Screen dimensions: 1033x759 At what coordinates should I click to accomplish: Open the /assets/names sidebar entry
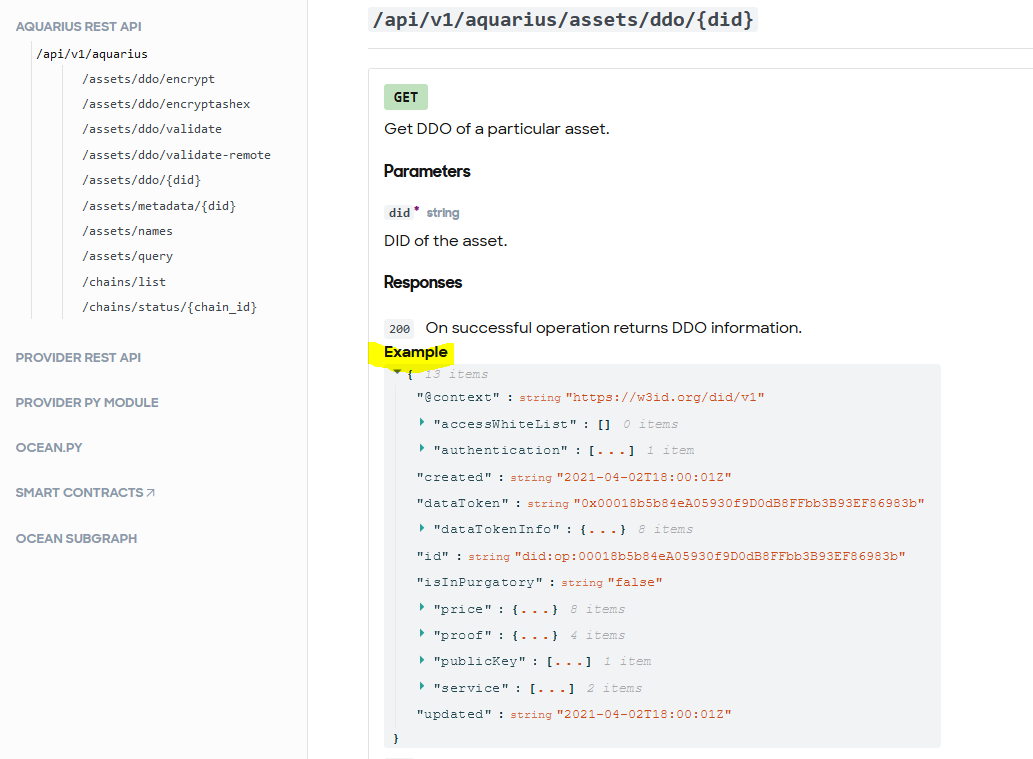pos(127,231)
